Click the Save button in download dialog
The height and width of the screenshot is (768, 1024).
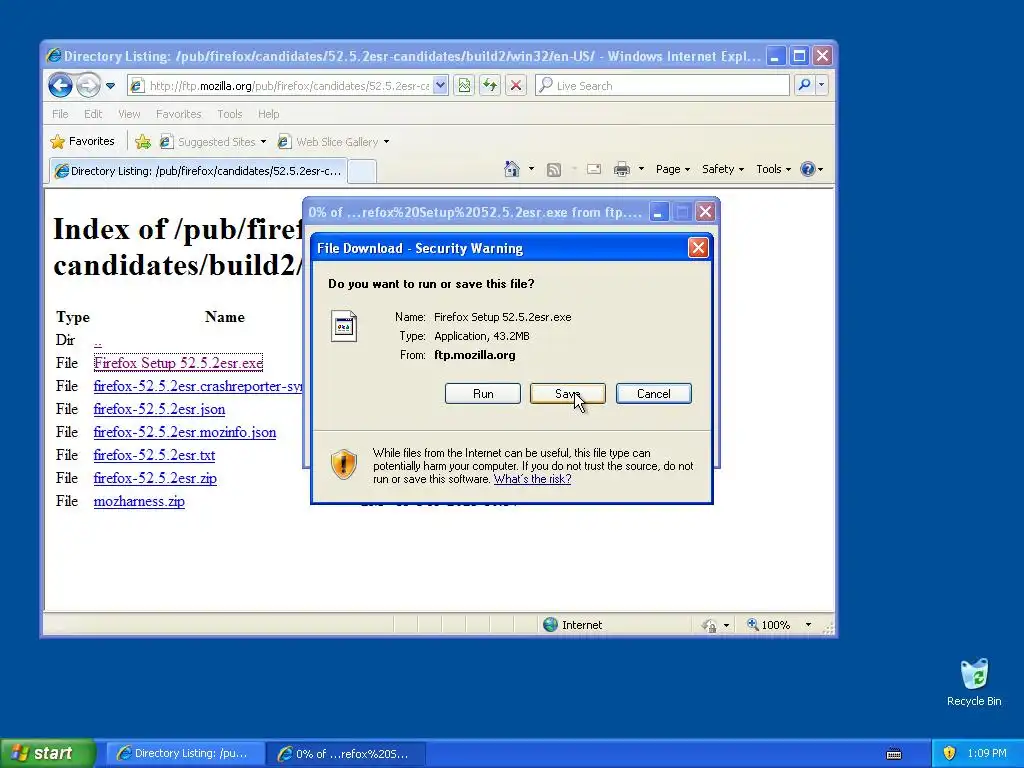tap(568, 394)
